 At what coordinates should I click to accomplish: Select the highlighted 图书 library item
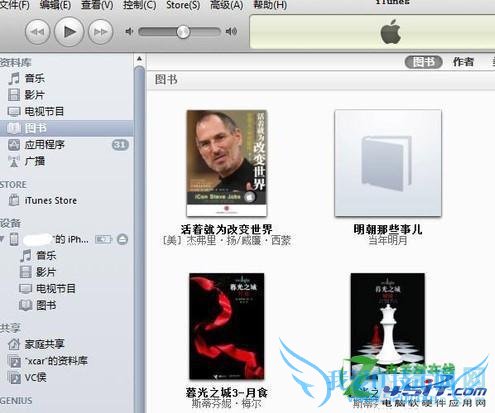[x=67, y=128]
